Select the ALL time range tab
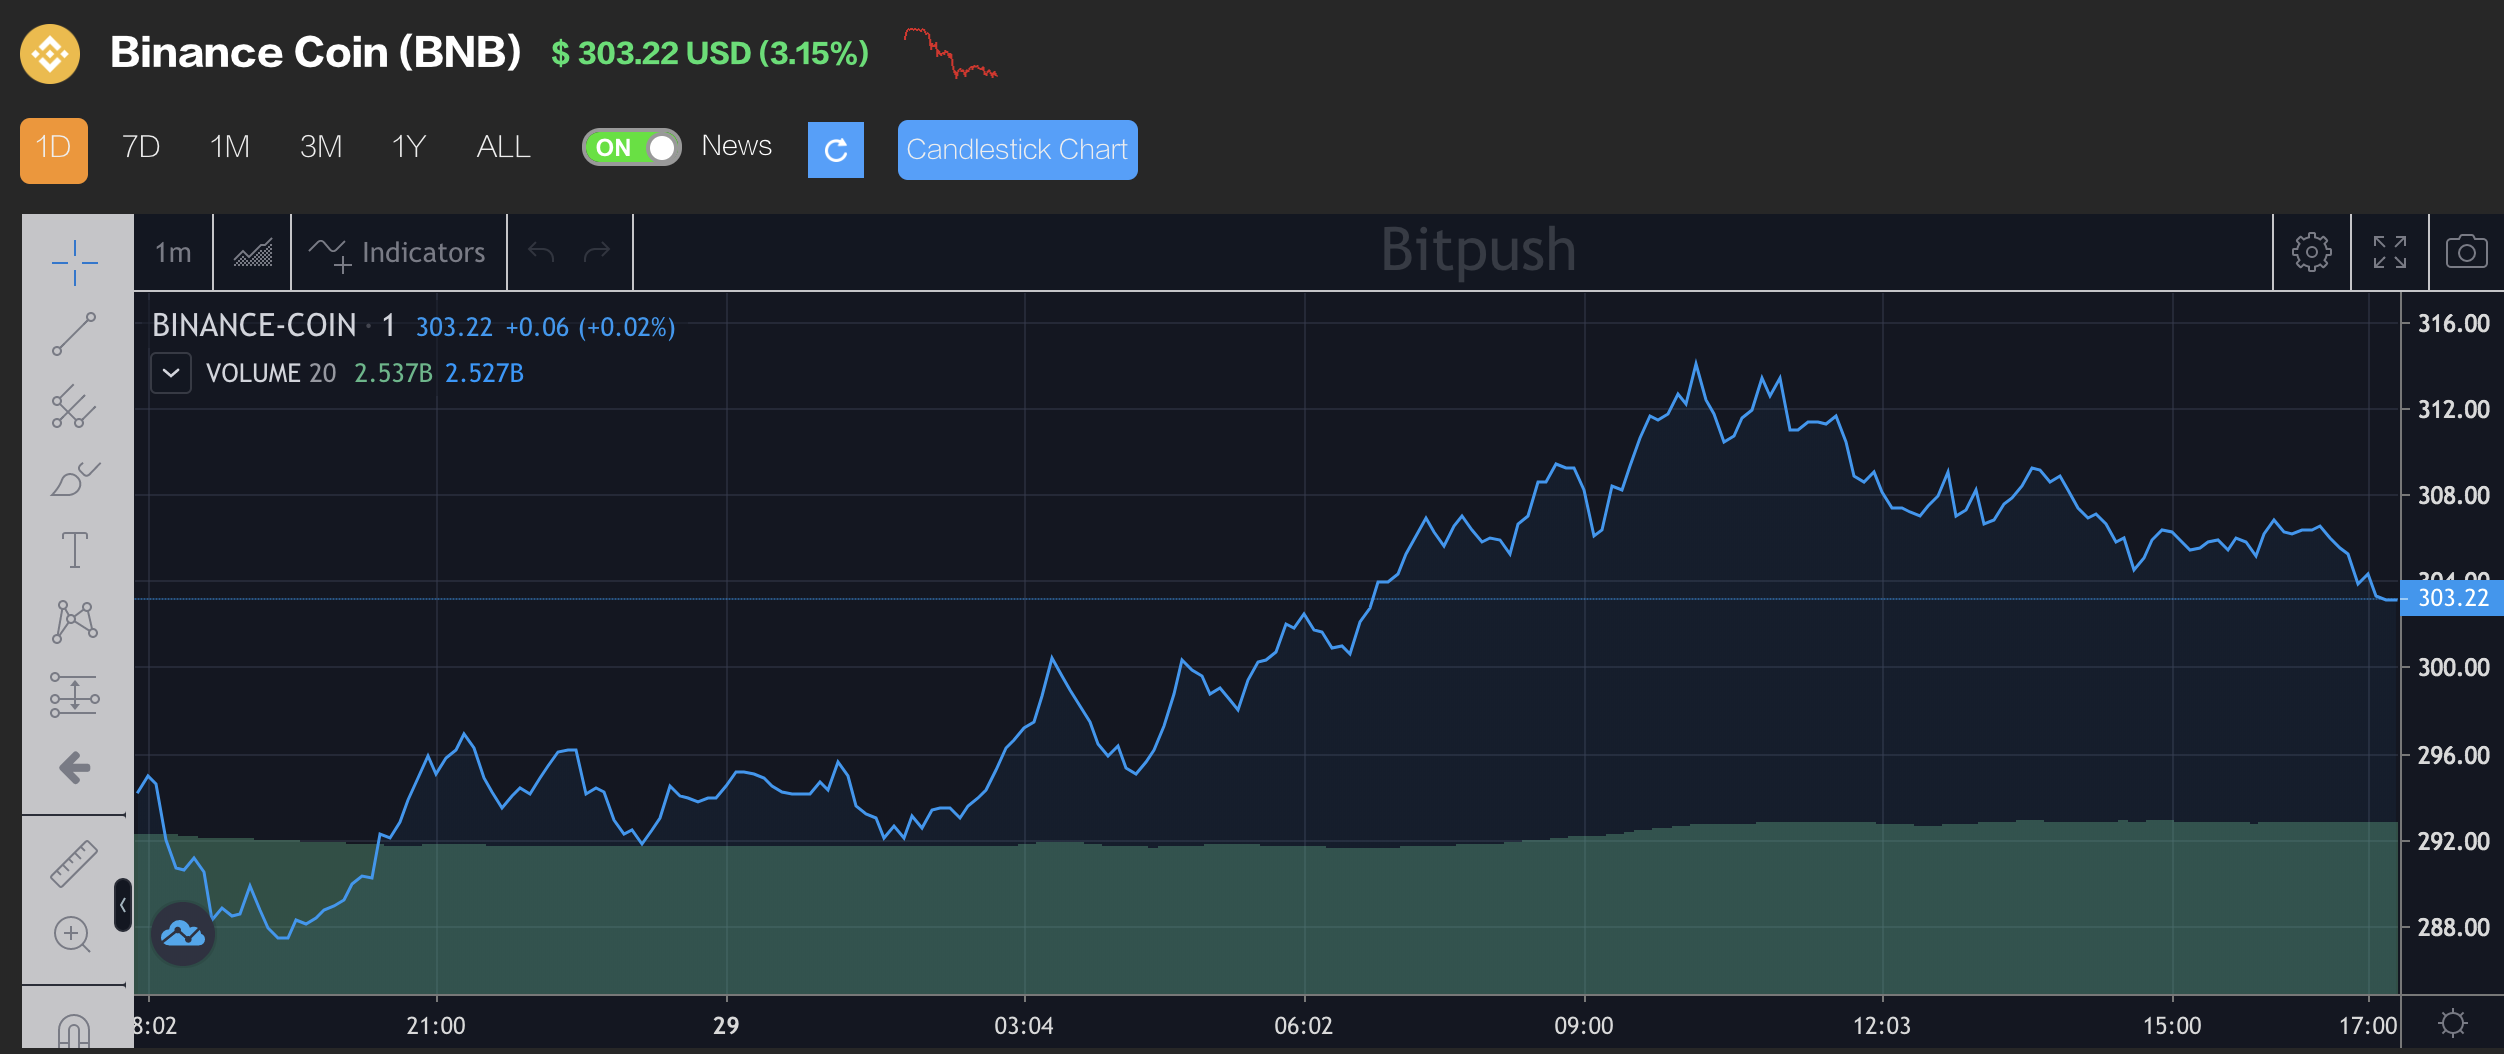The image size is (2504, 1054). tap(504, 147)
